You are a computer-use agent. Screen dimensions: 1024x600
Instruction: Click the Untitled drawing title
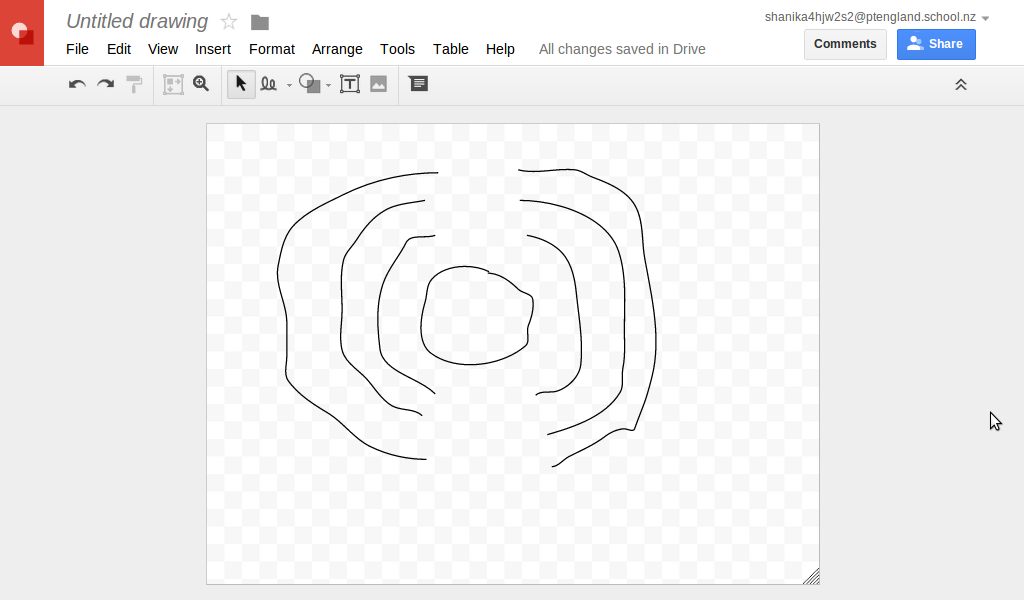coord(137,22)
